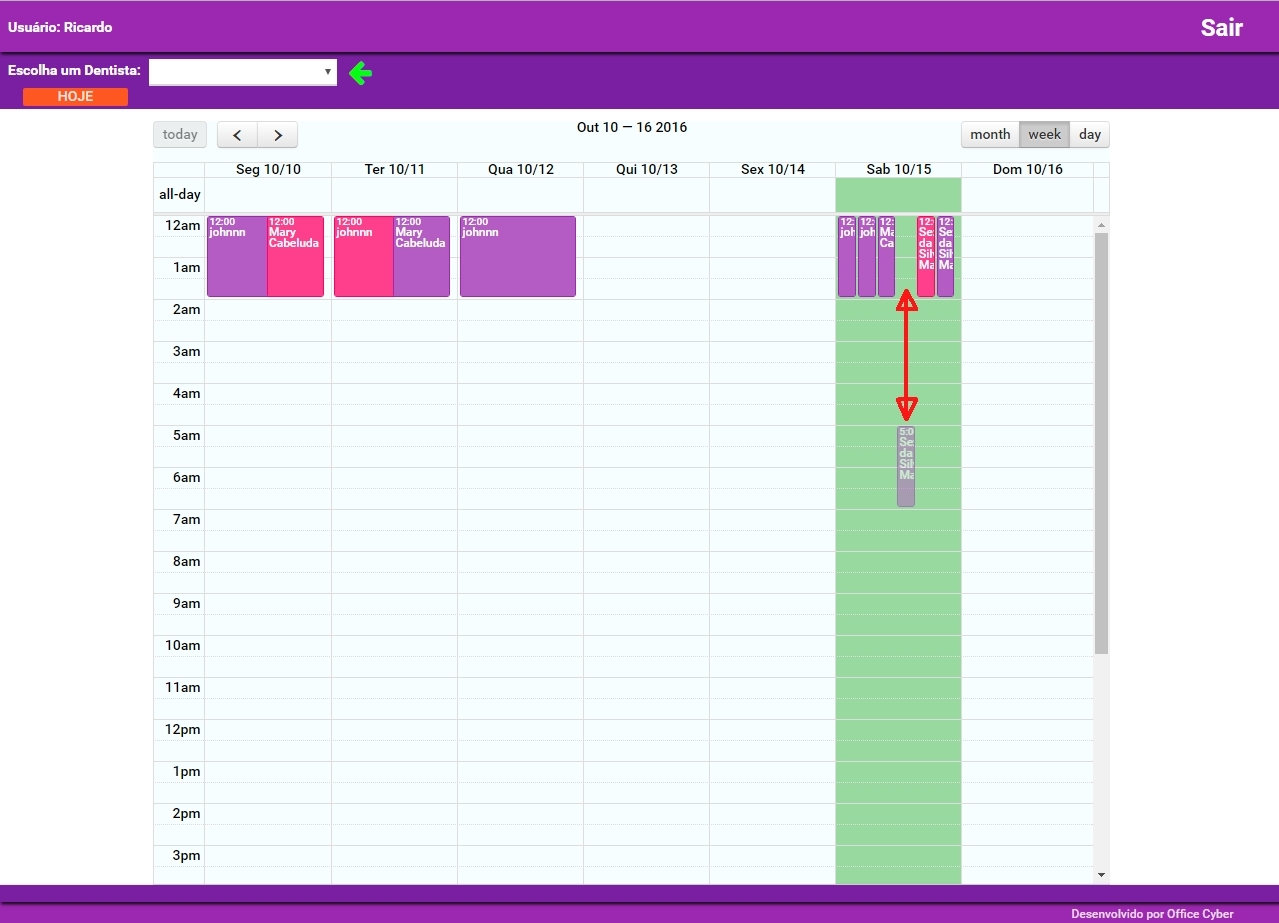Viewport: 1279px width, 923px height.
Task: Click the 7am time label
Action: point(186,519)
